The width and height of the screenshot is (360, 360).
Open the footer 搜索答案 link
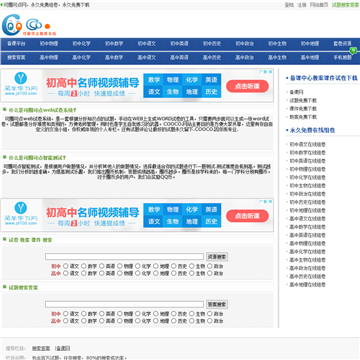pos(41,348)
